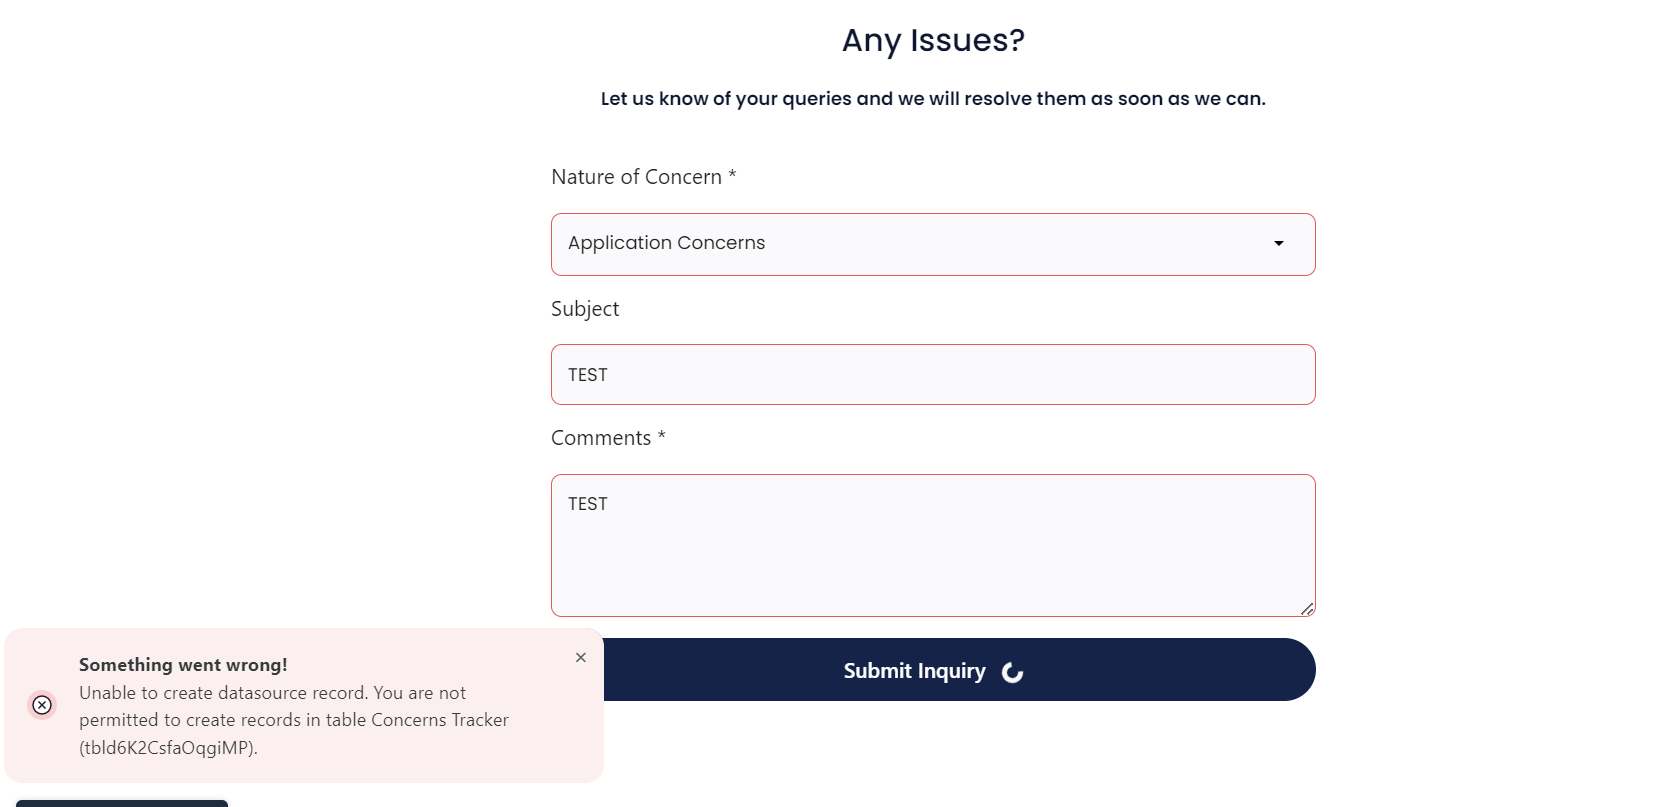This screenshot has height=807, width=1675.
Task: Click the Subject field label
Action: tap(585, 309)
